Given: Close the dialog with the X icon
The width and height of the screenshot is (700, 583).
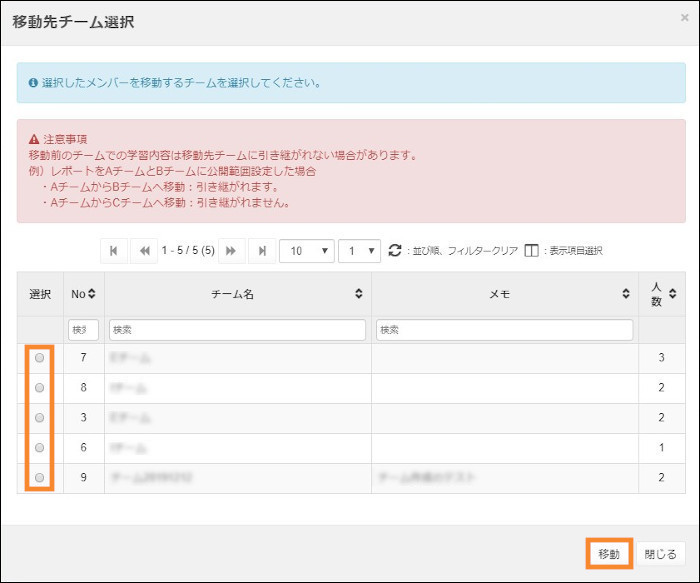Looking at the screenshot, I should click(x=683, y=18).
